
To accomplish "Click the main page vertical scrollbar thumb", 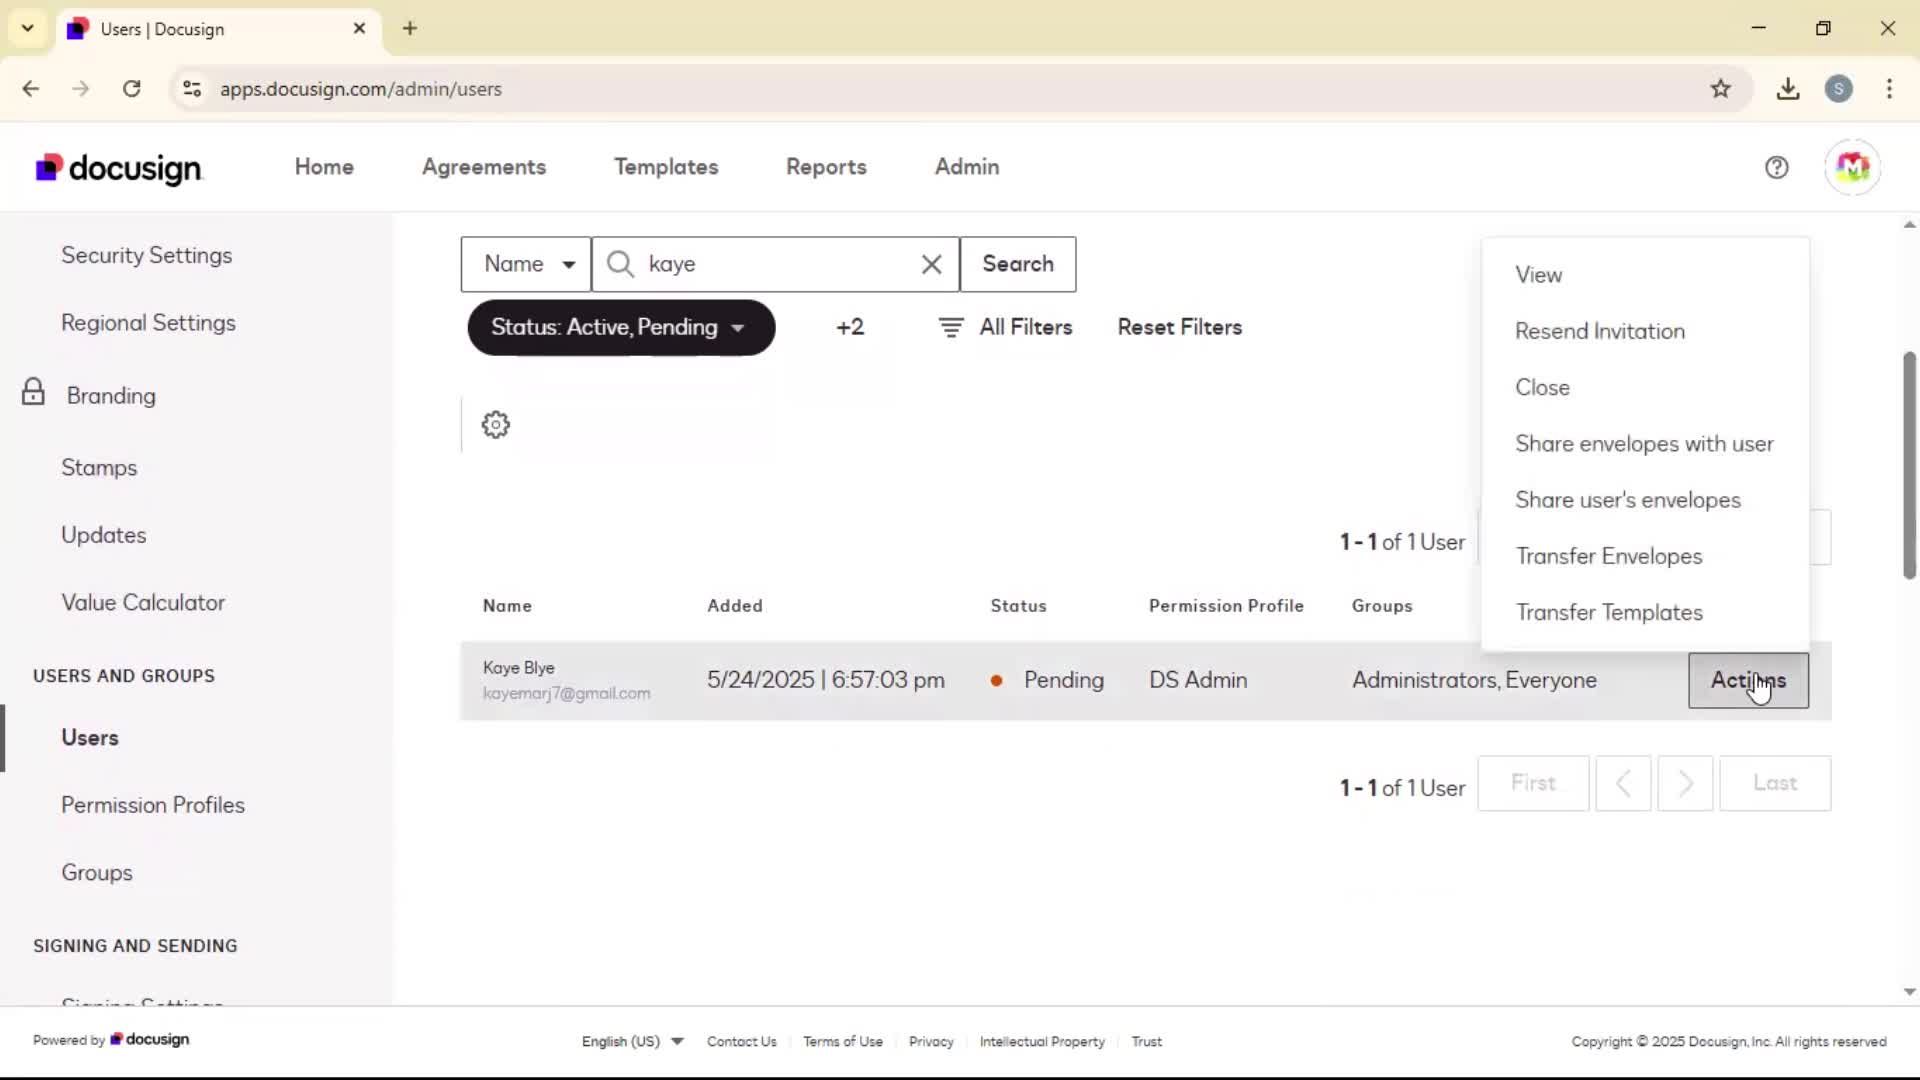I will (1909, 465).
